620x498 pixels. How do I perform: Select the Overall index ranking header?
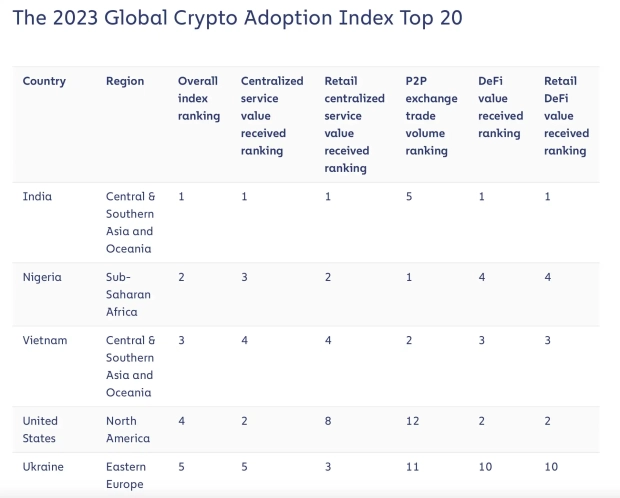pos(199,98)
